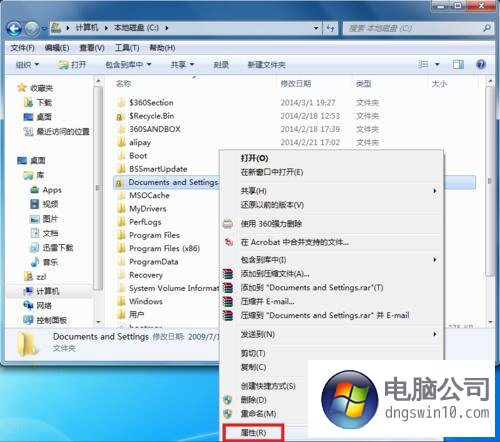This screenshot has height=442, width=500.
Task: Open view options dropdown arrow
Action: pyautogui.click(x=437, y=64)
